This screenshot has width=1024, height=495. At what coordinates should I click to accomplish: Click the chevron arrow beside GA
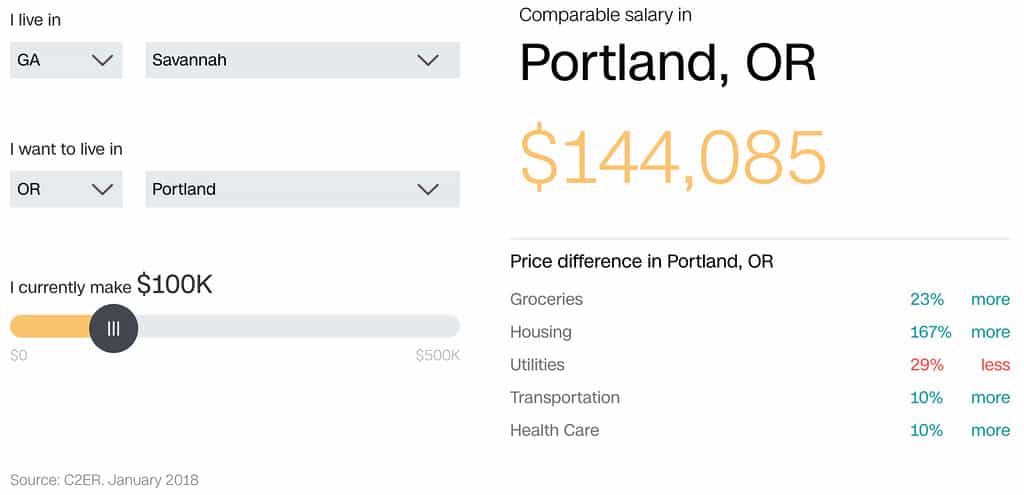point(102,60)
